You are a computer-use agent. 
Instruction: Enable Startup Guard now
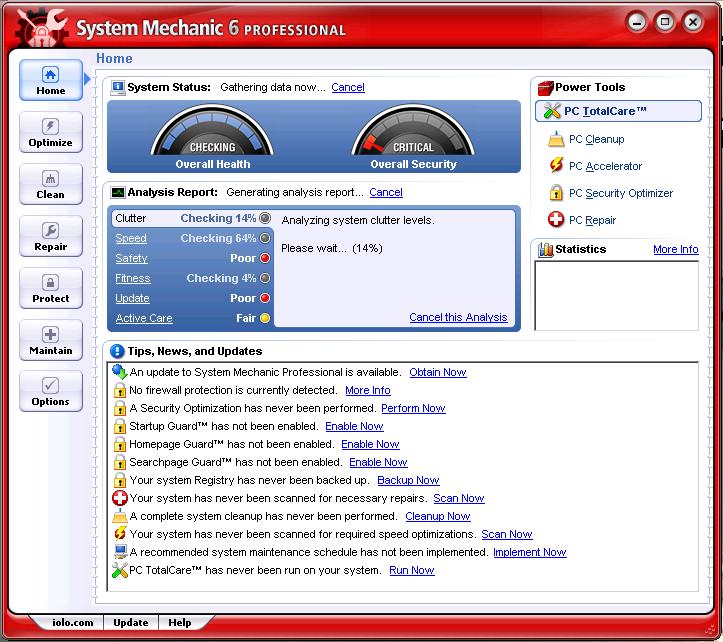[x=355, y=426]
